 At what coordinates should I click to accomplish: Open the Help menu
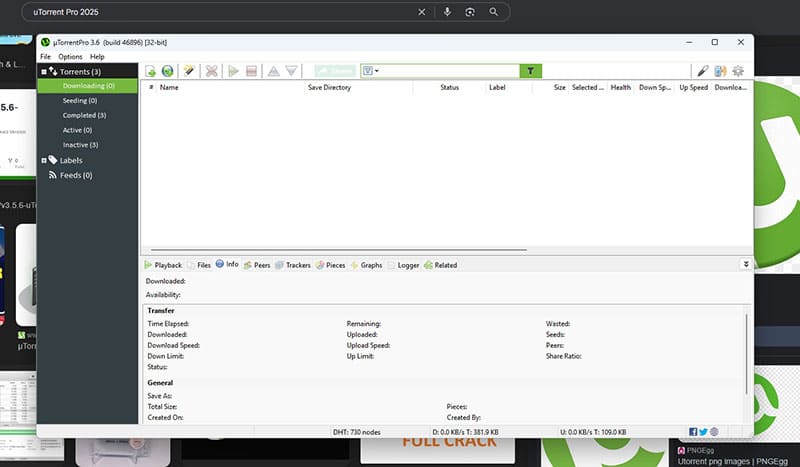(97, 57)
